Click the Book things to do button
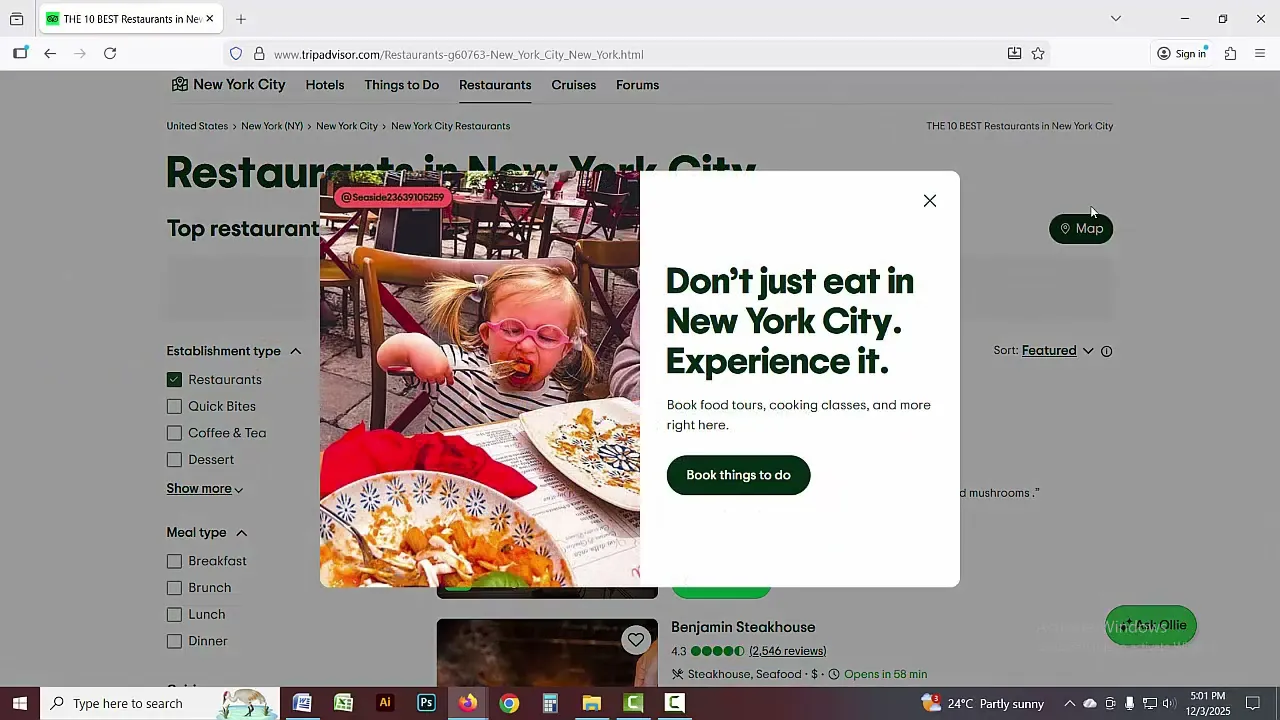1280x720 pixels. pos(738,475)
